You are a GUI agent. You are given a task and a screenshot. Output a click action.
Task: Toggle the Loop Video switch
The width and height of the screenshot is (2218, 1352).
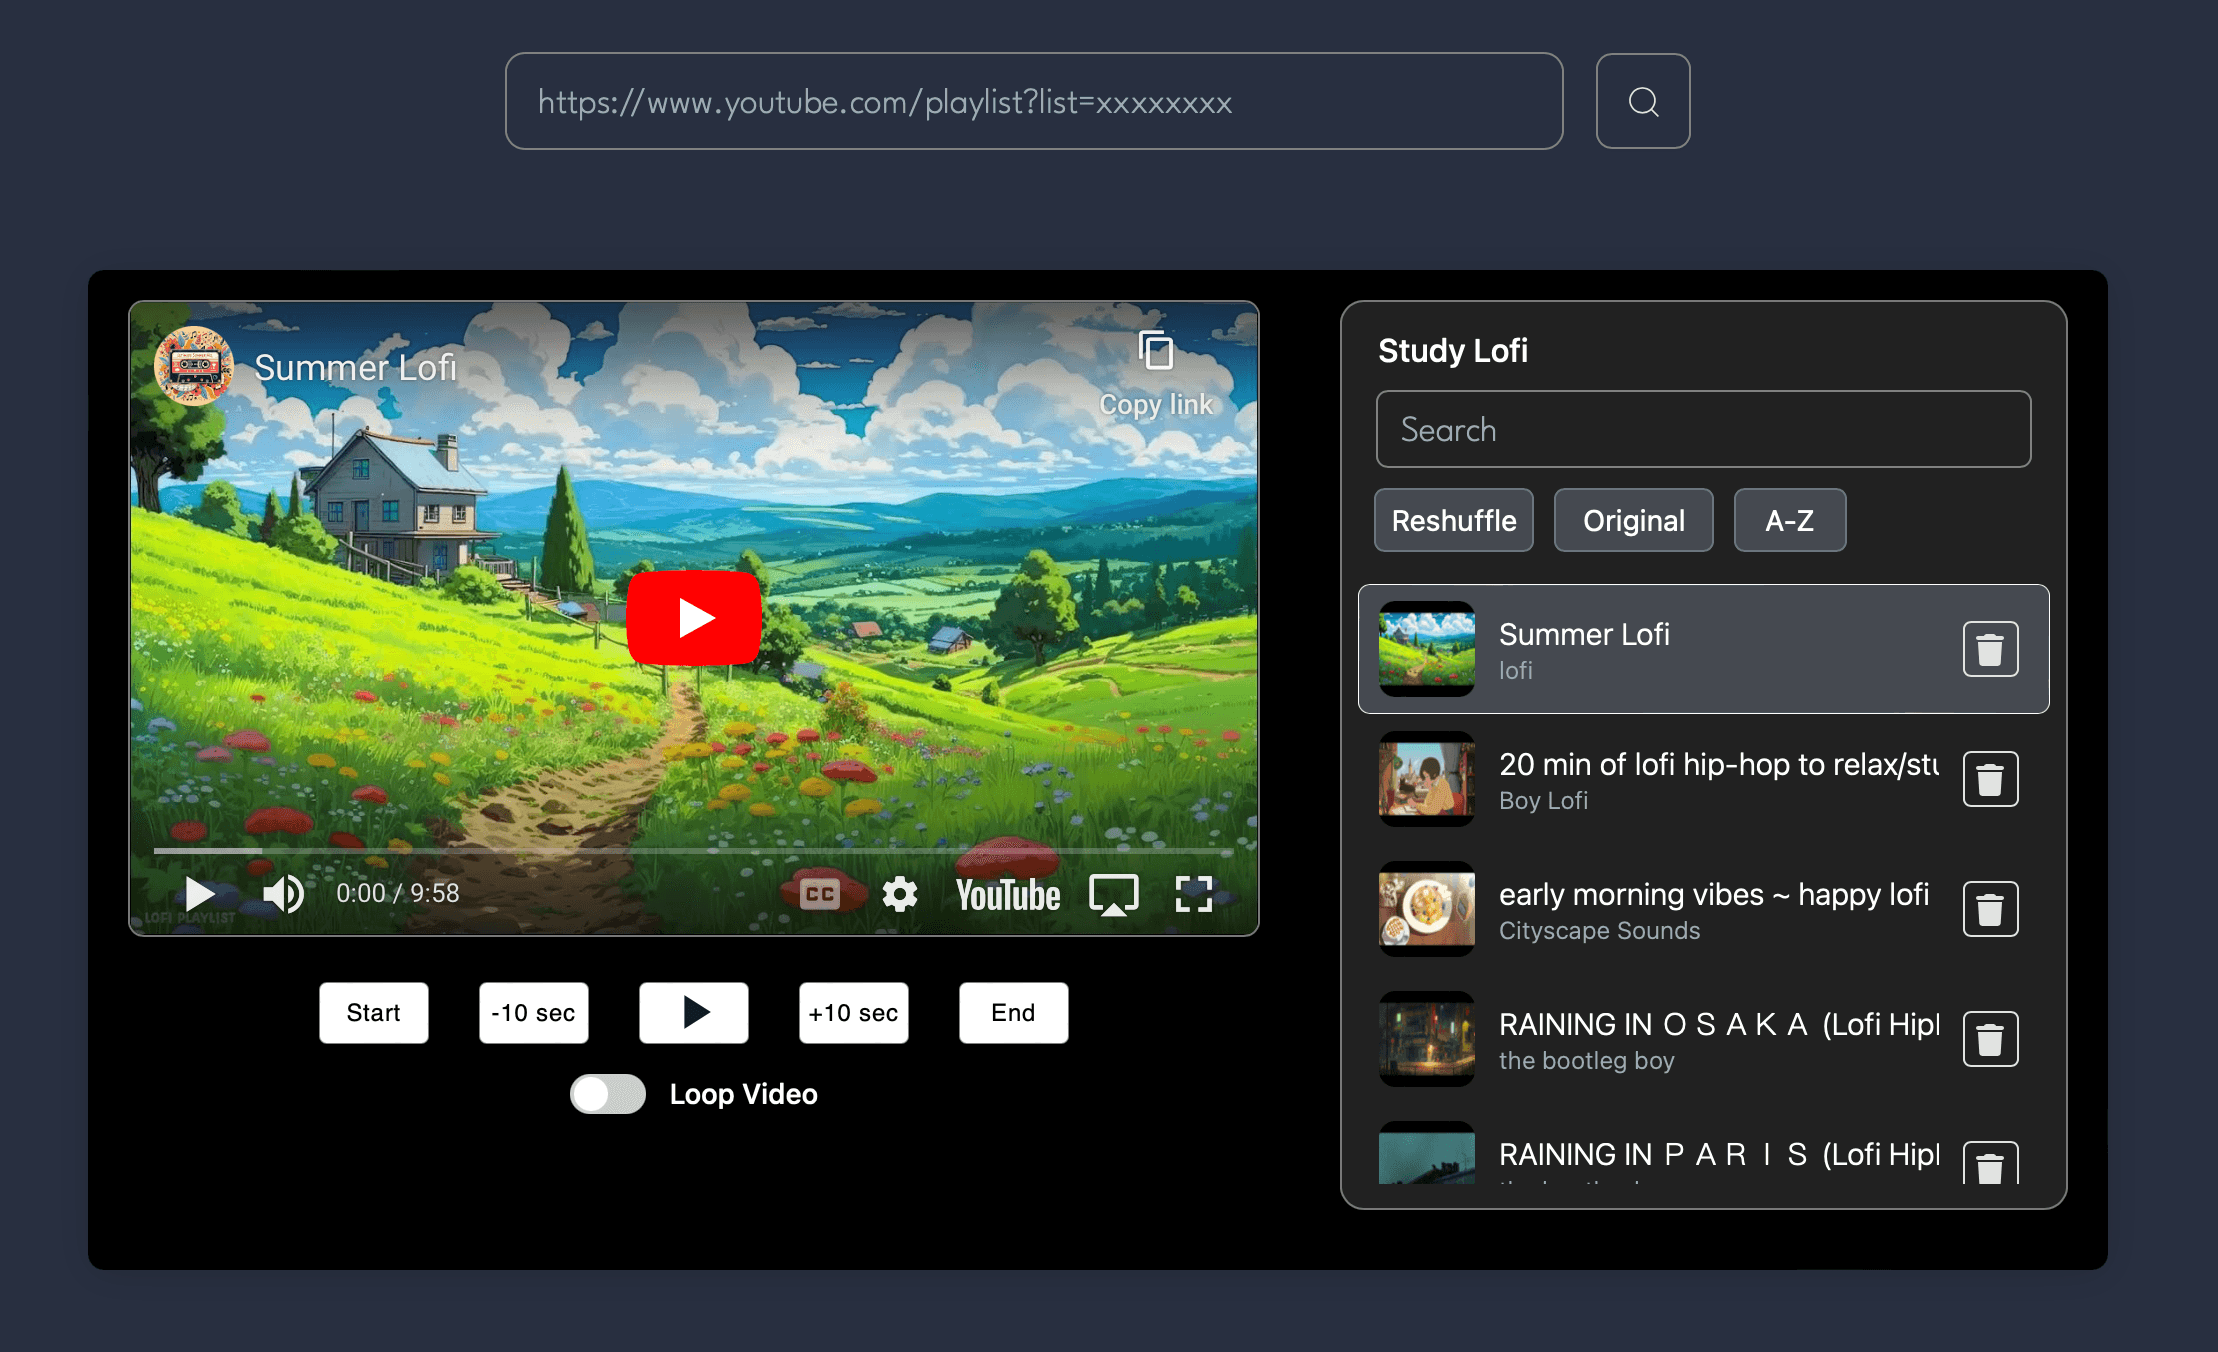point(608,1094)
